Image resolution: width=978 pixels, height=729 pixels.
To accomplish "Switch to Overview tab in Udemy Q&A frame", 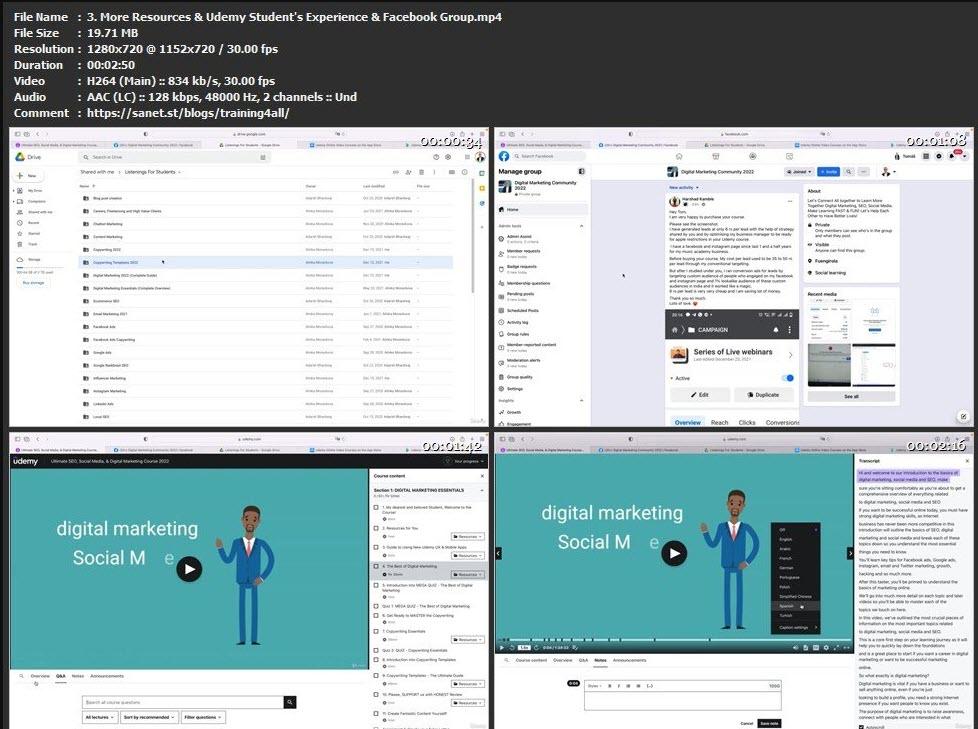I will 40,676.
